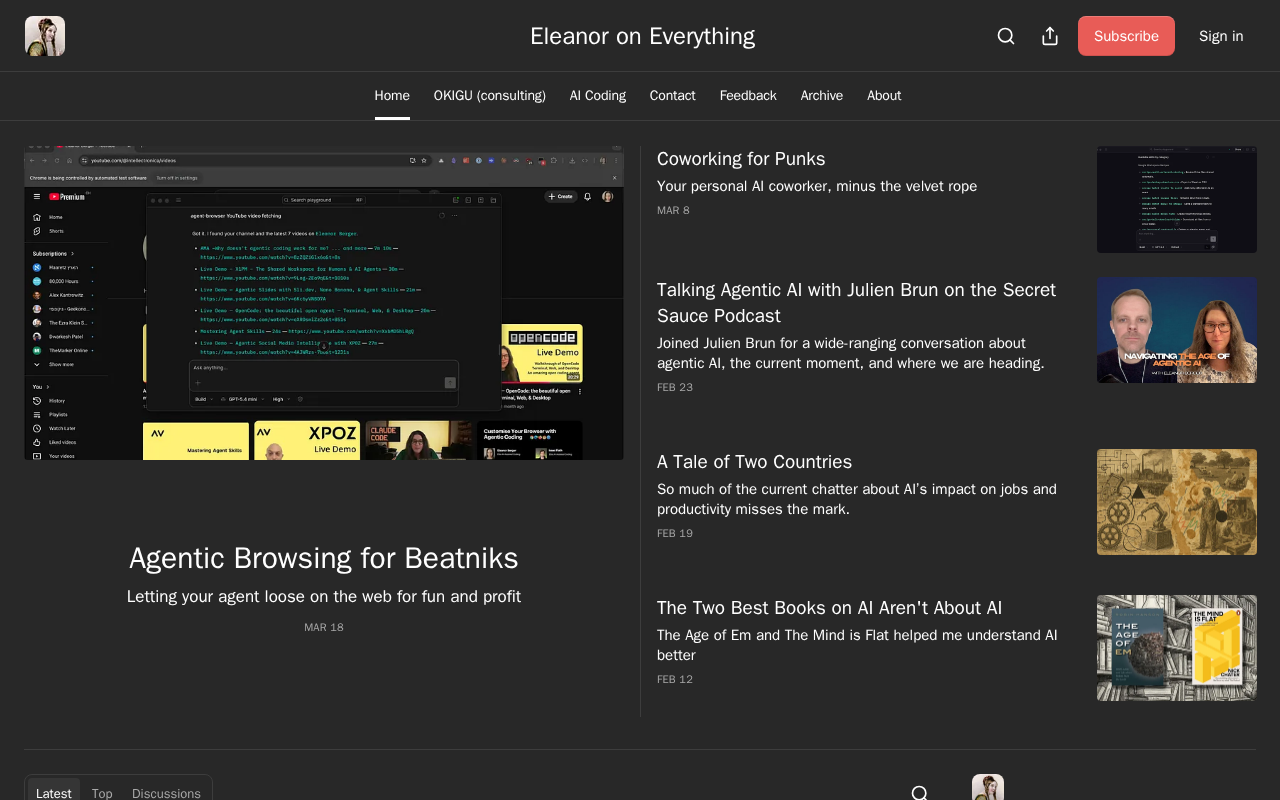
Task: Open the Coworking for Punks article
Action: coord(741,159)
